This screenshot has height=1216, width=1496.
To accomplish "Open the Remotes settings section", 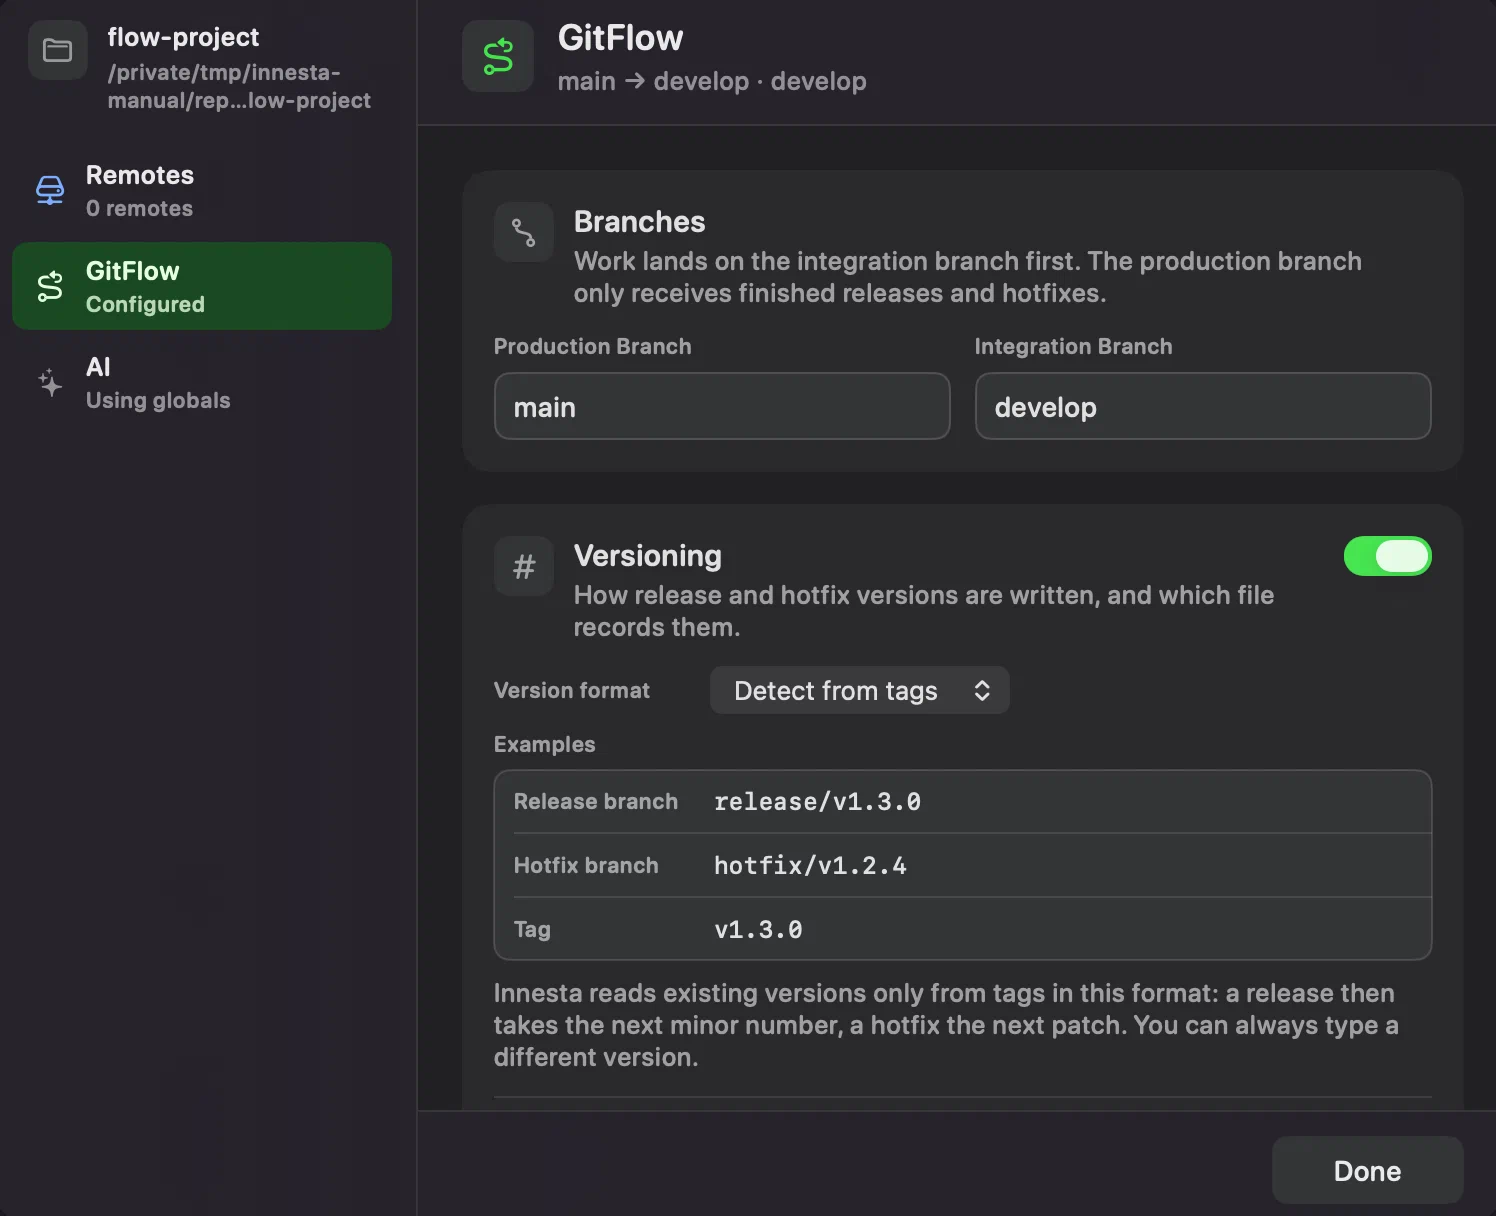I will (202, 190).
